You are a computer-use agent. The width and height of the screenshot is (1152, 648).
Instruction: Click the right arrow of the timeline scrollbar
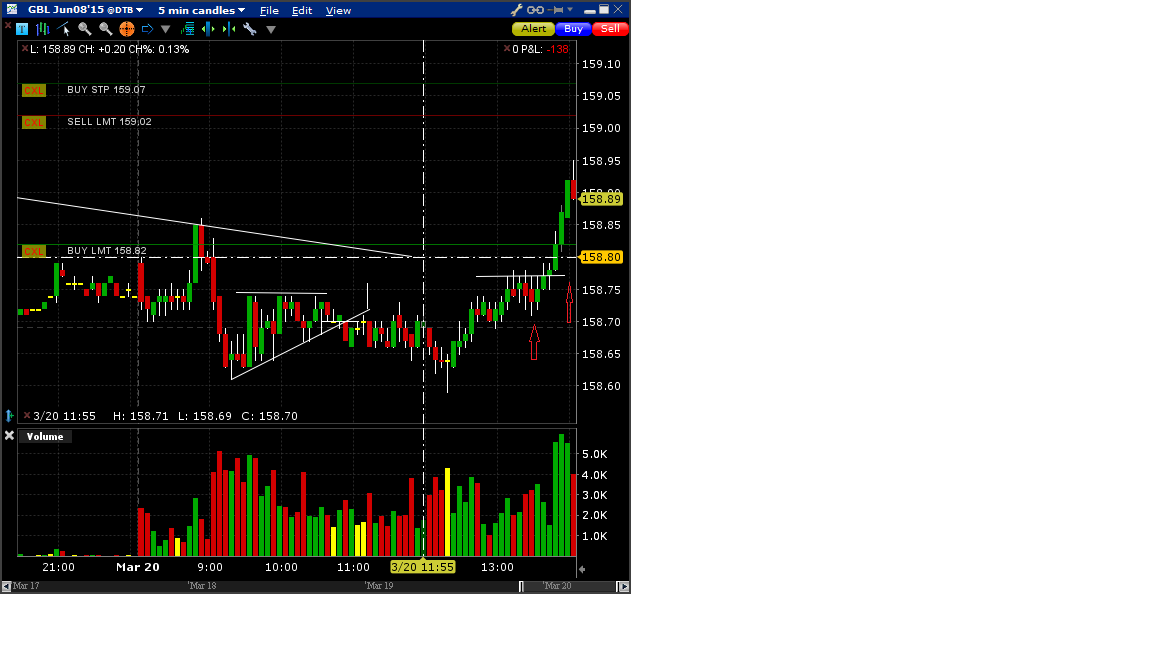coord(623,586)
